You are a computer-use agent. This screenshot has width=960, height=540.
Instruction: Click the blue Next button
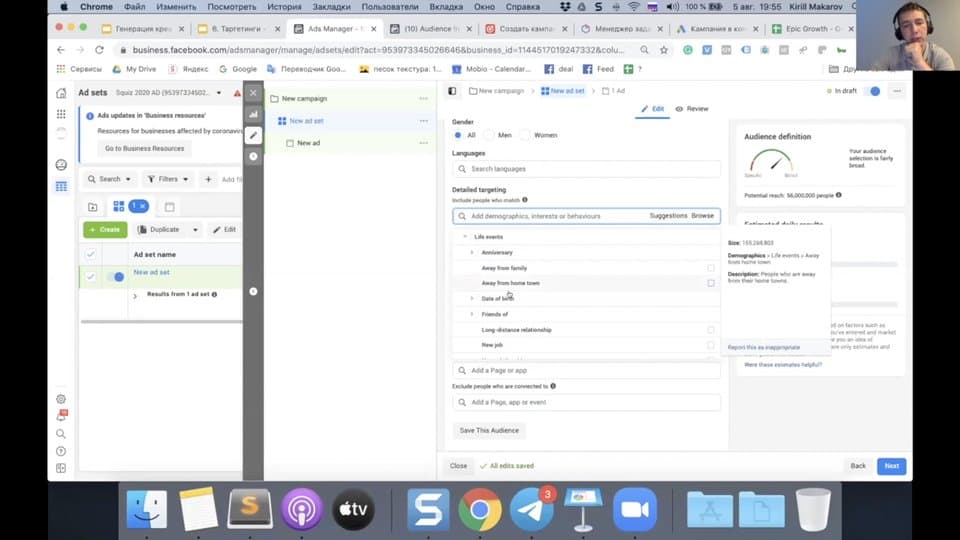point(891,466)
